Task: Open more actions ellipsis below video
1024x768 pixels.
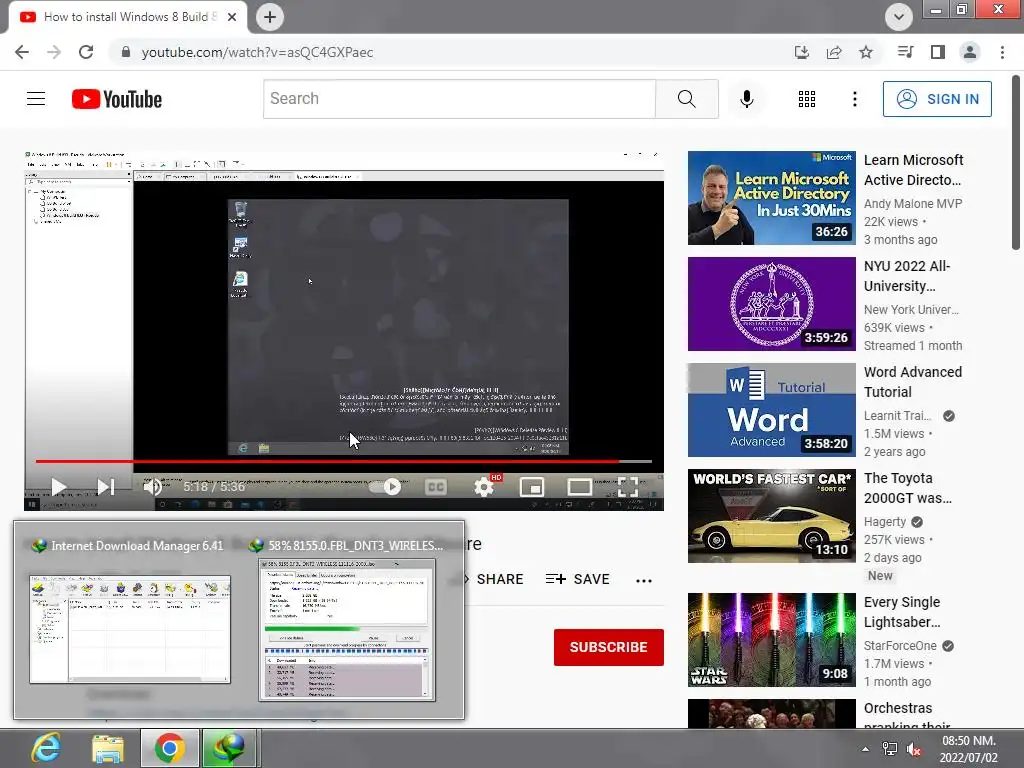Action: (x=644, y=581)
